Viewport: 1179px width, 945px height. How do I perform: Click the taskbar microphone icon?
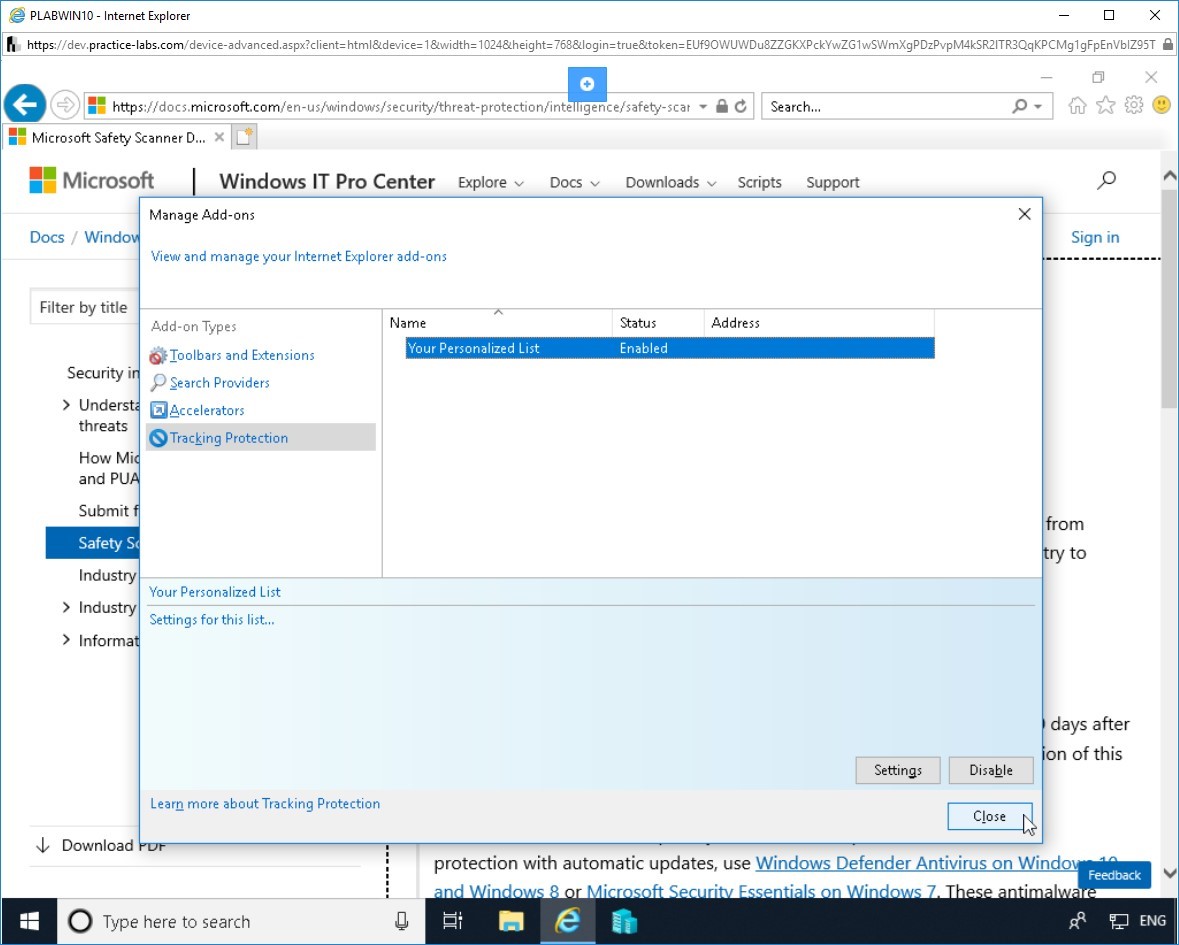click(x=402, y=921)
